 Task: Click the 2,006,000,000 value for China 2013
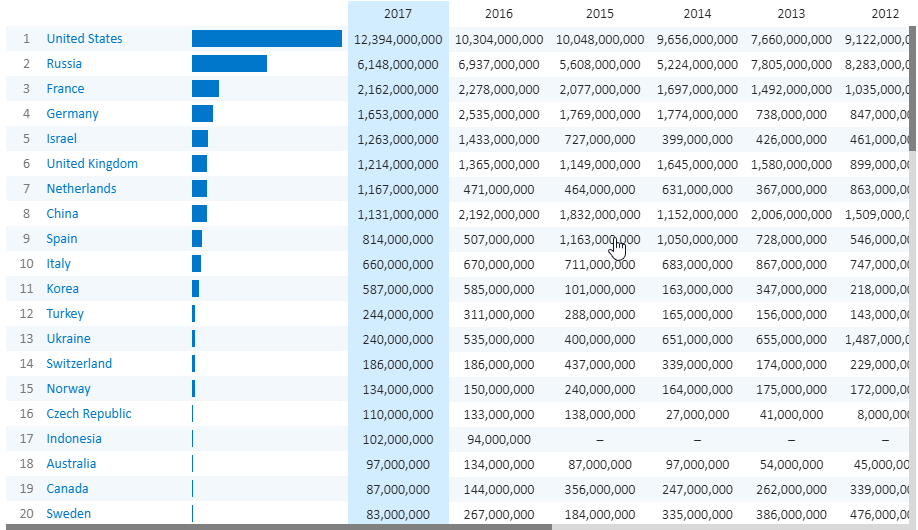pyautogui.click(x=791, y=215)
